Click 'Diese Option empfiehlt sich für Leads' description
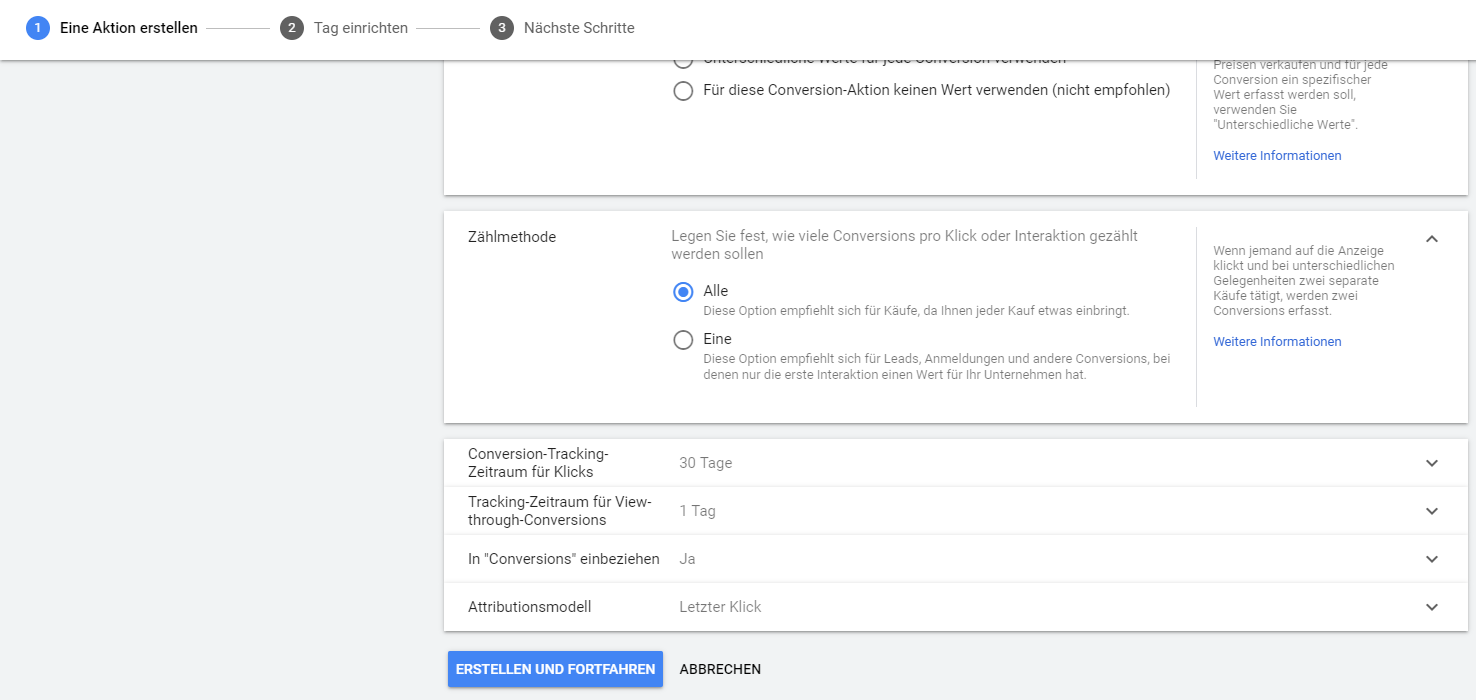The height and width of the screenshot is (700, 1476). [937, 367]
